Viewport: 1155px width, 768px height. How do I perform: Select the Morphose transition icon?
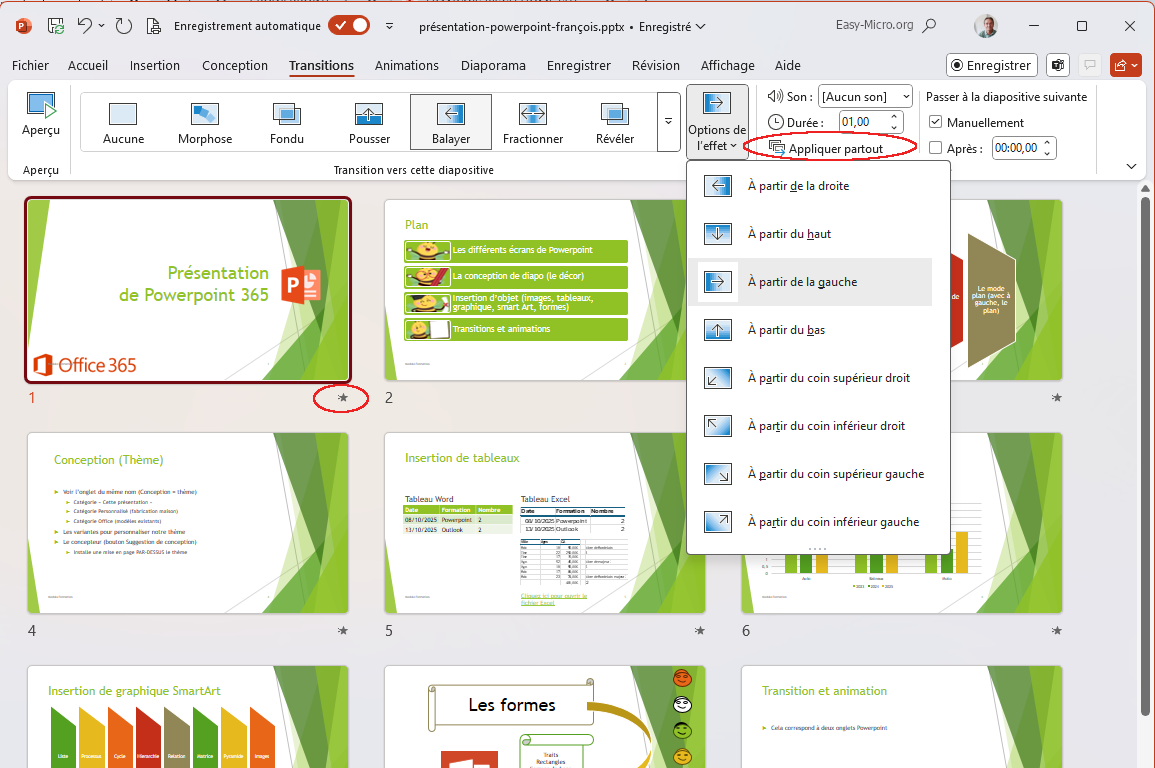[x=205, y=114]
